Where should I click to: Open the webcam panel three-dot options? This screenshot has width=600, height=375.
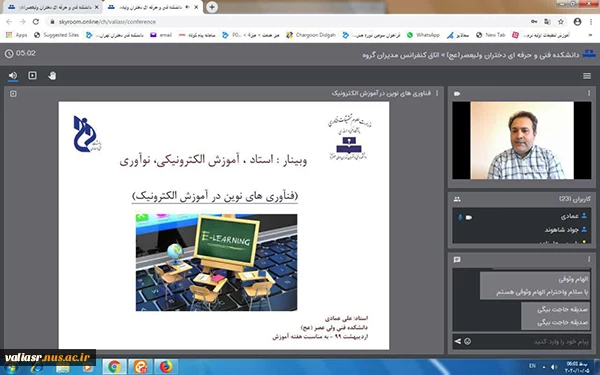click(589, 93)
